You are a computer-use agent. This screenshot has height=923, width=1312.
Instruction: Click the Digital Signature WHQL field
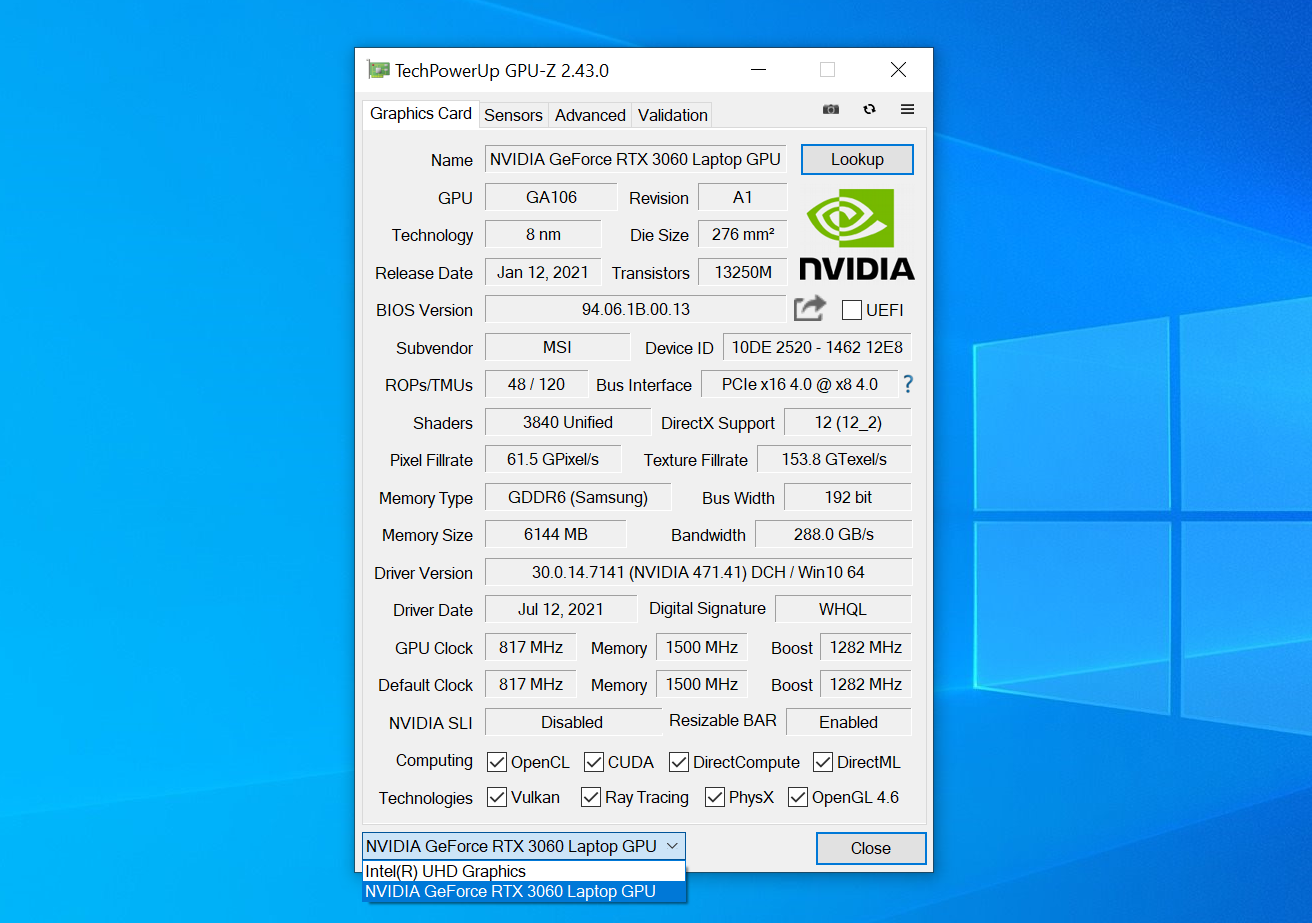pos(843,609)
